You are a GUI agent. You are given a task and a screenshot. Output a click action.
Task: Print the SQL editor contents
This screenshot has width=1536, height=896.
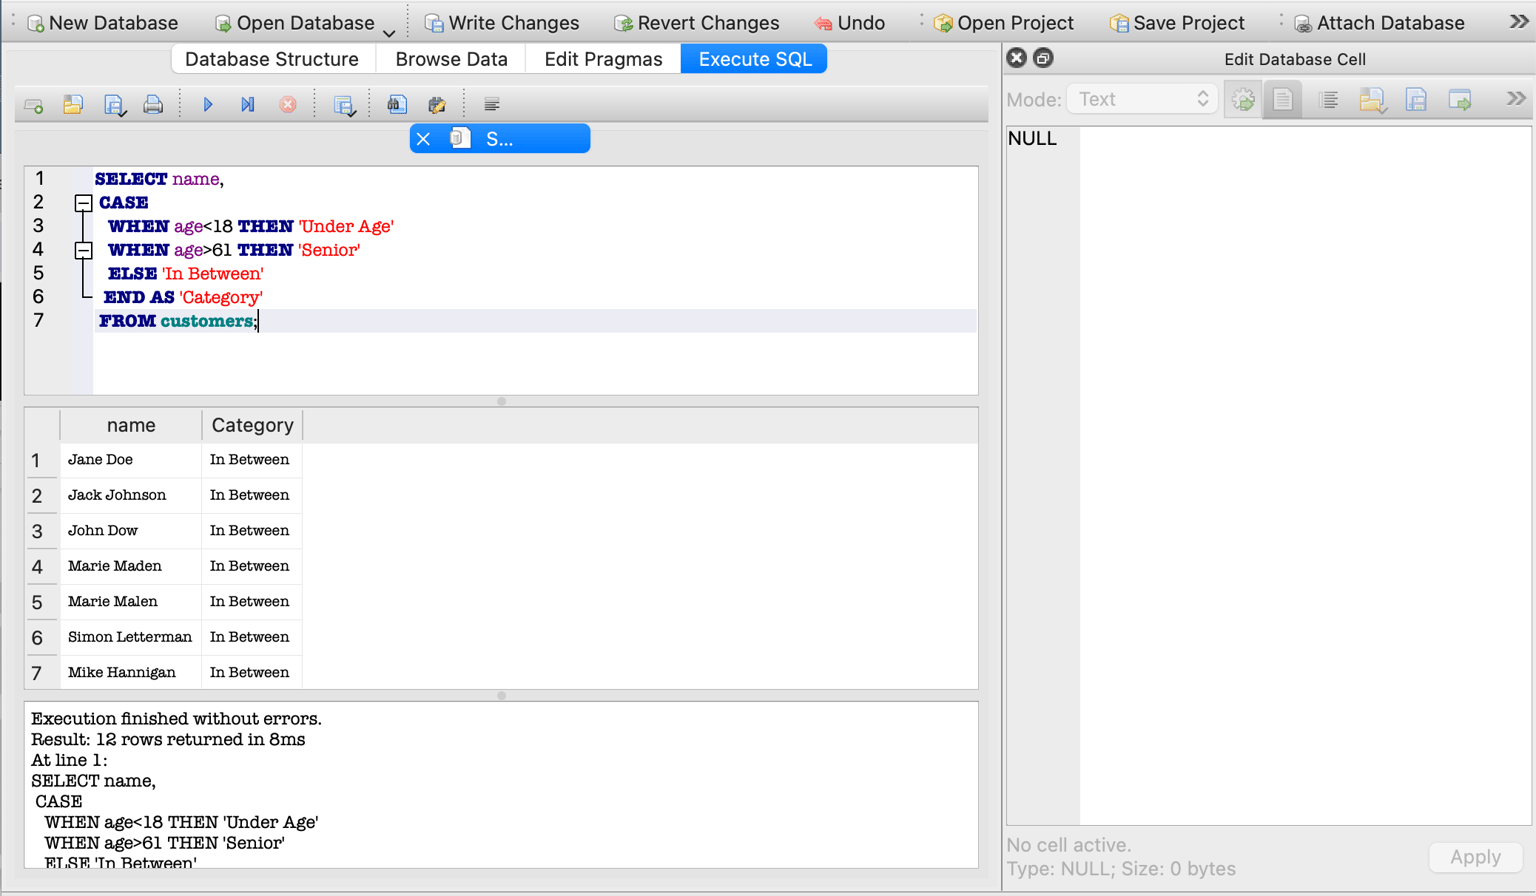point(153,105)
